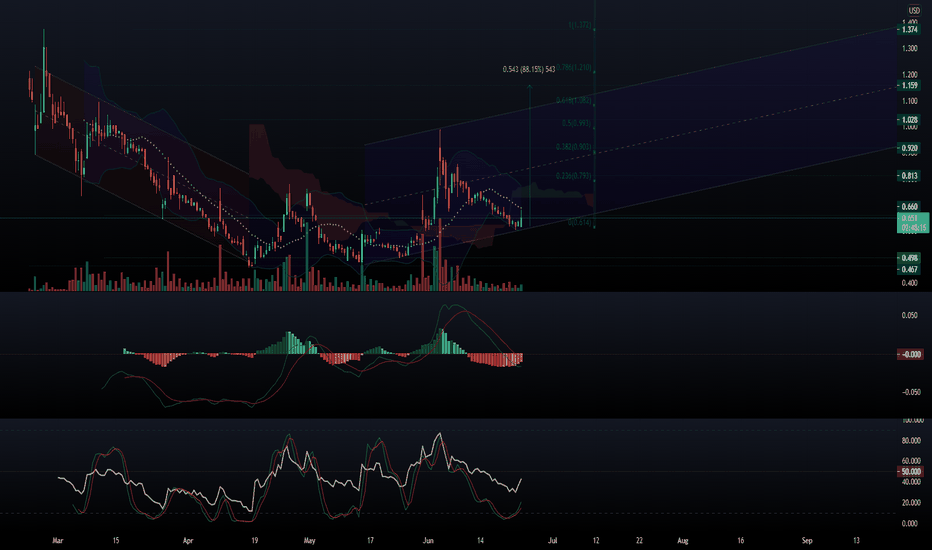This screenshot has width=932, height=550.
Task: Click the 60.000 oscillator scale value
Action: [911, 461]
